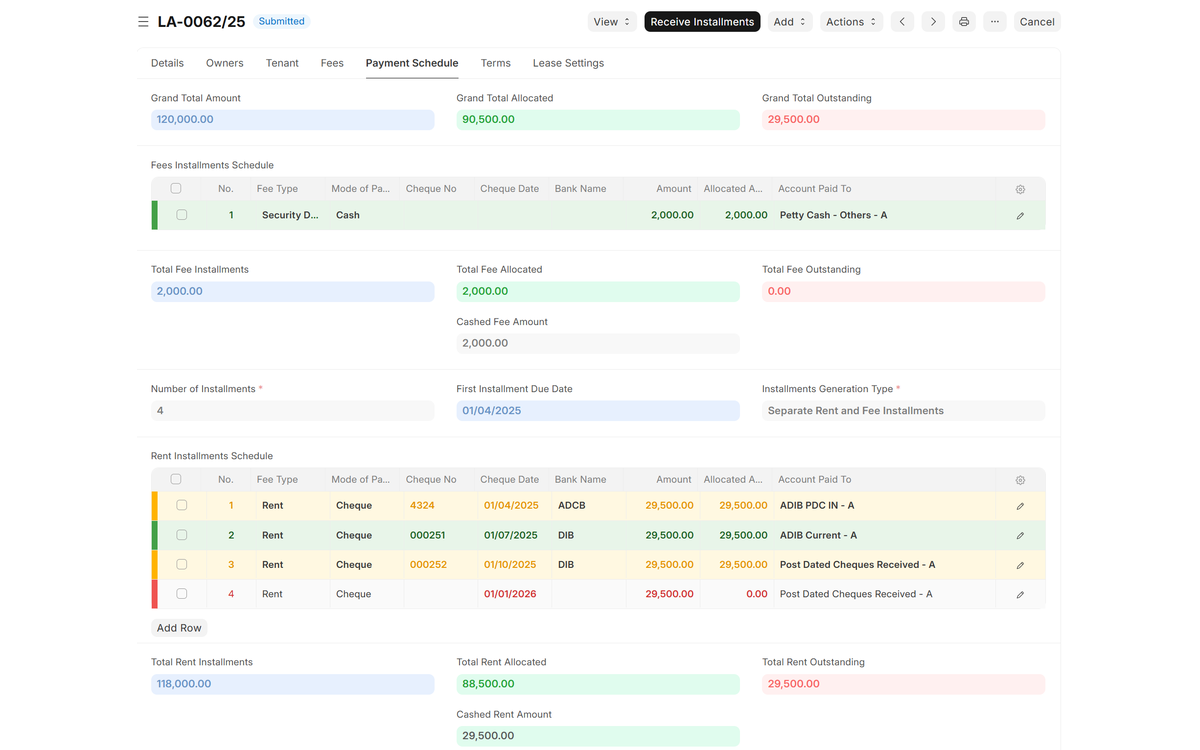Tick checkbox for rent installment 4
The height and width of the screenshot is (750, 1200).
181,594
